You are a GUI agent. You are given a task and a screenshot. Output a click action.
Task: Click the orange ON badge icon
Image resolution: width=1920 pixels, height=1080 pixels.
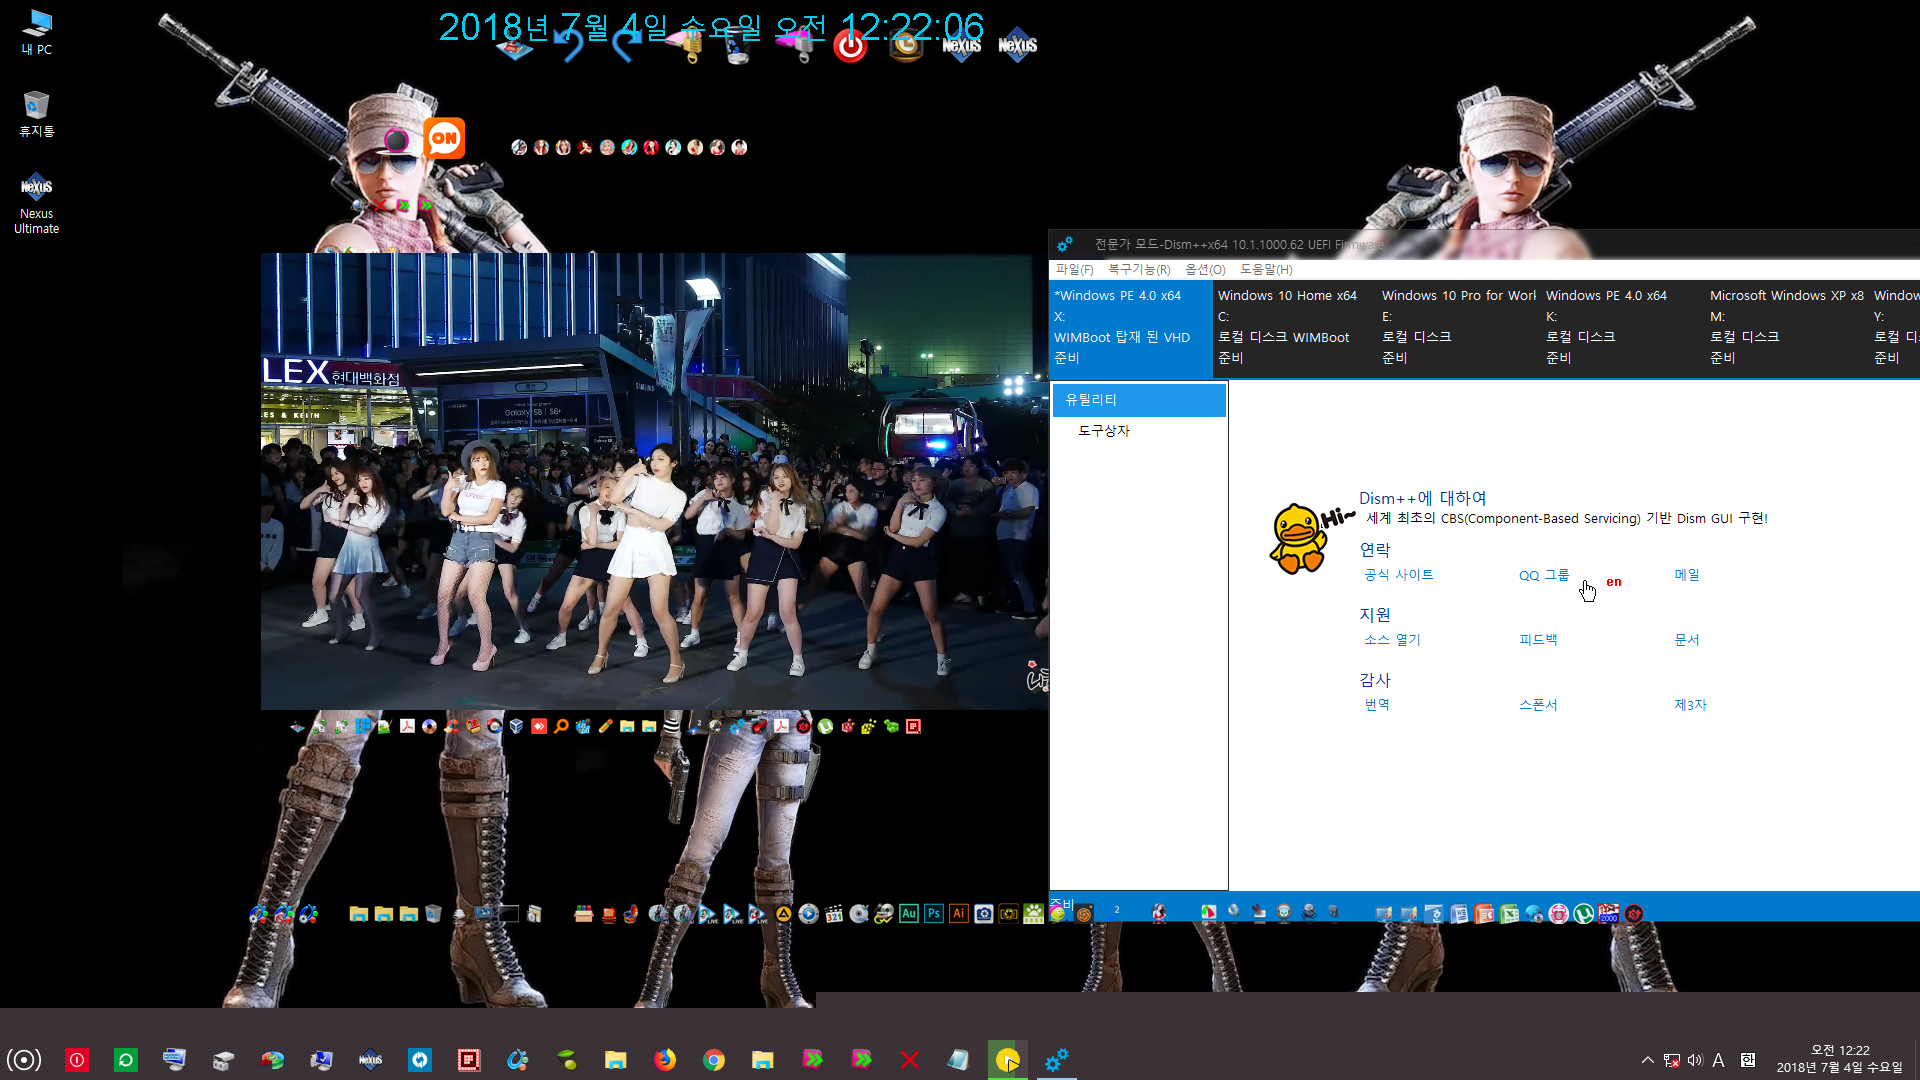pyautogui.click(x=444, y=138)
